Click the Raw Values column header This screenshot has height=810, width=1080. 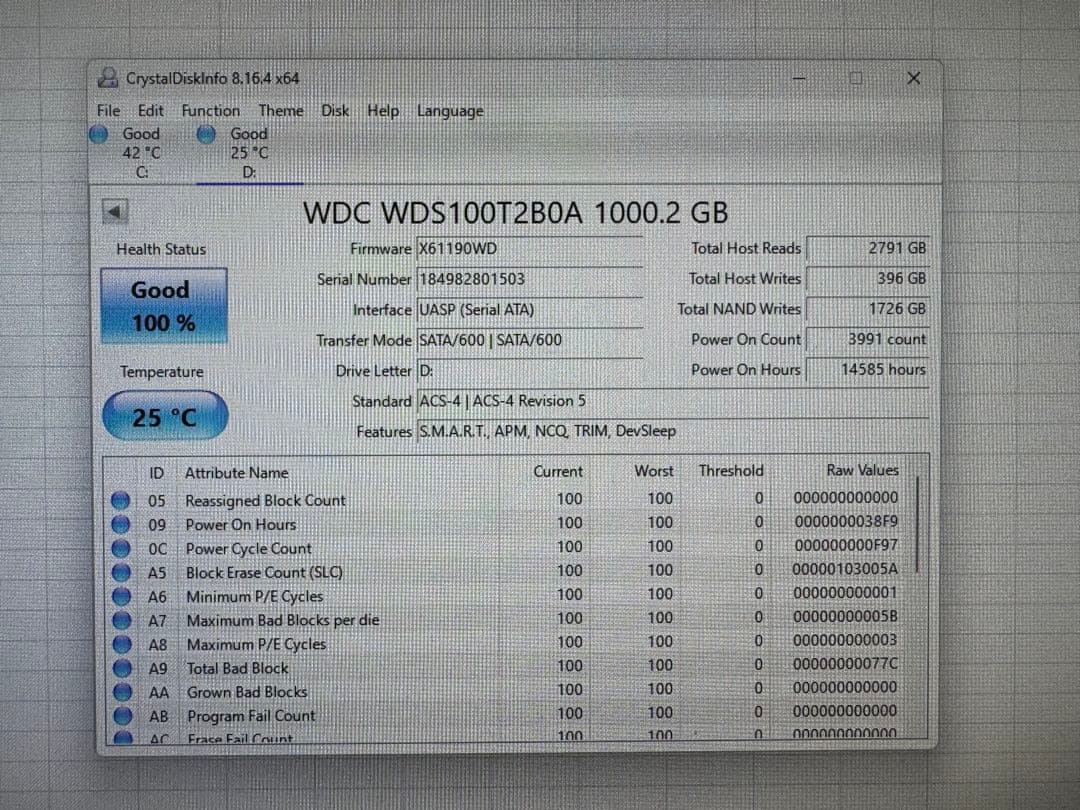coord(862,470)
